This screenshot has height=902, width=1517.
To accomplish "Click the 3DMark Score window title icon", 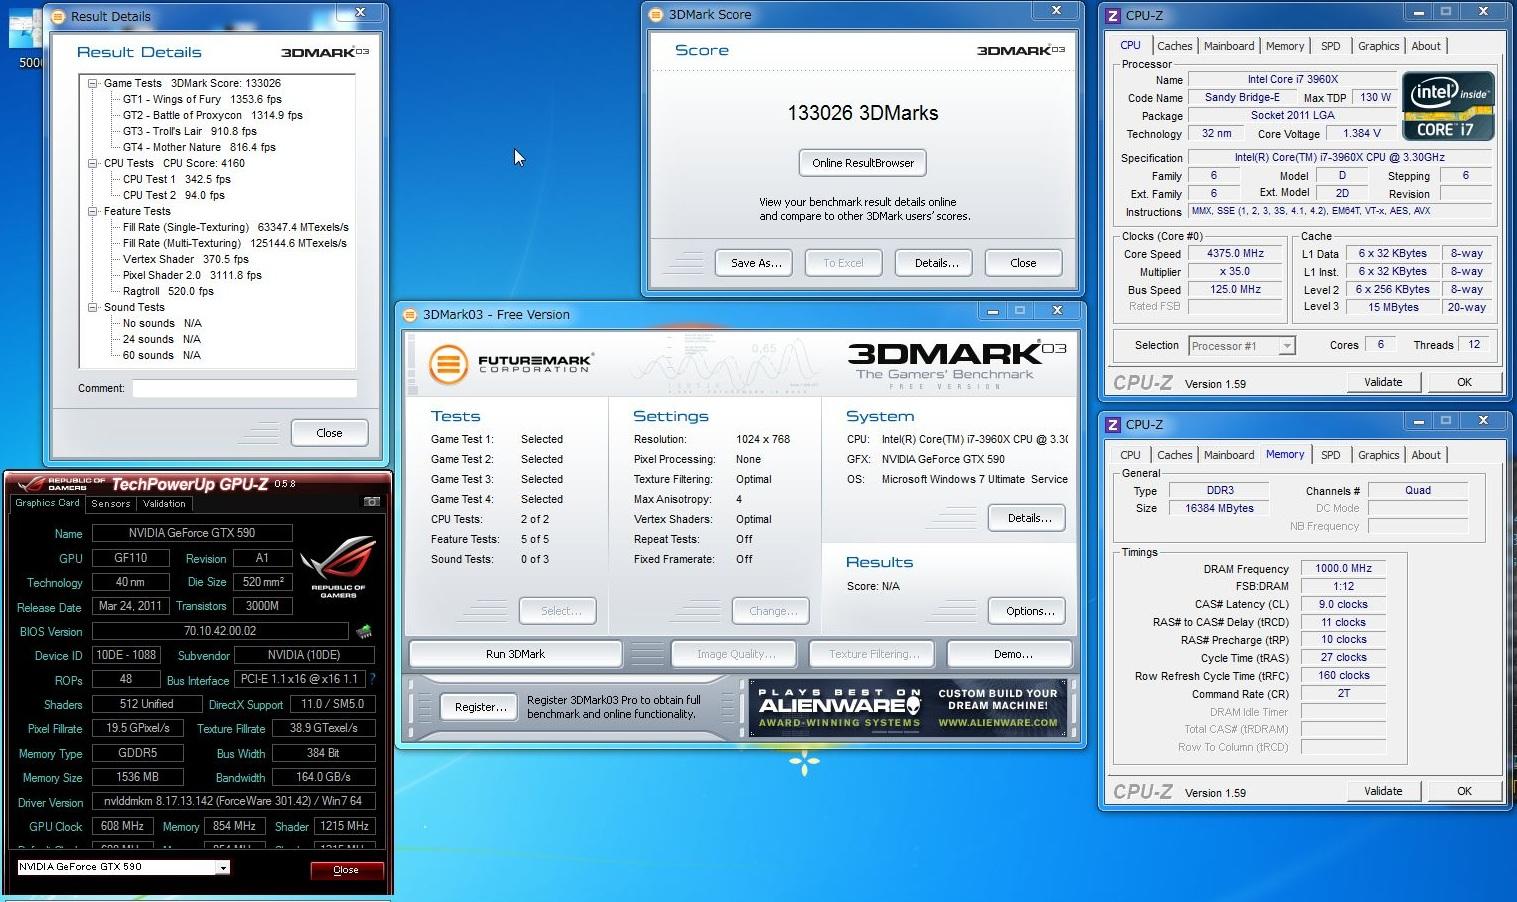I will tap(656, 14).
